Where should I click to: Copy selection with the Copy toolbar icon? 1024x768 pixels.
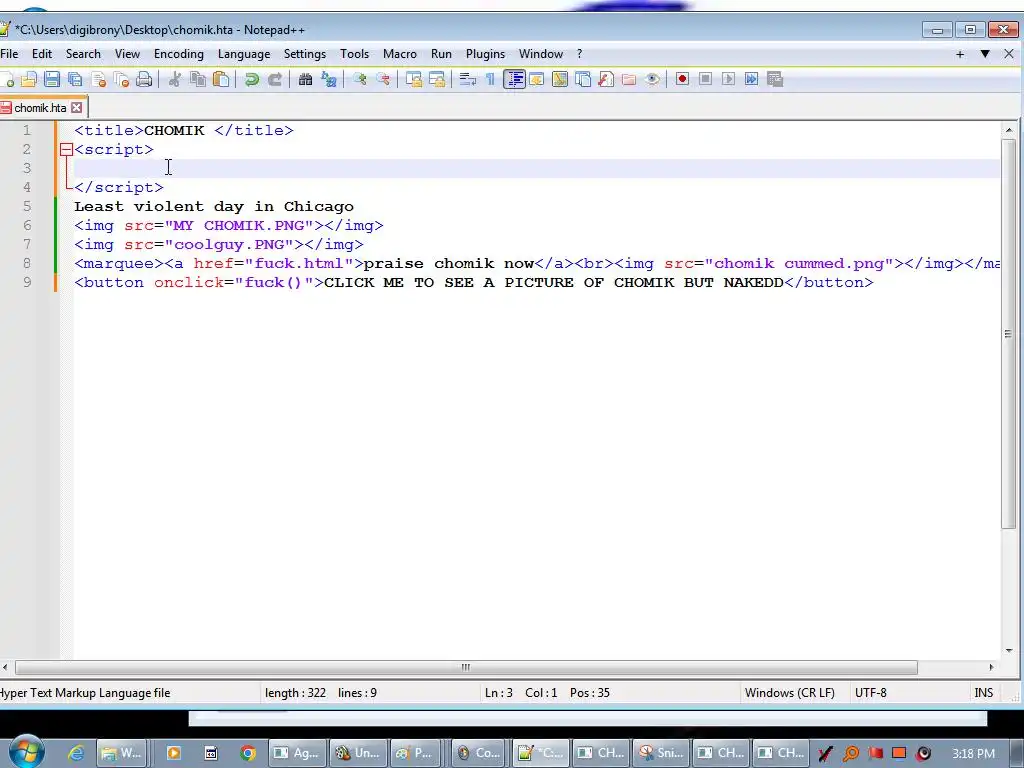(x=198, y=79)
